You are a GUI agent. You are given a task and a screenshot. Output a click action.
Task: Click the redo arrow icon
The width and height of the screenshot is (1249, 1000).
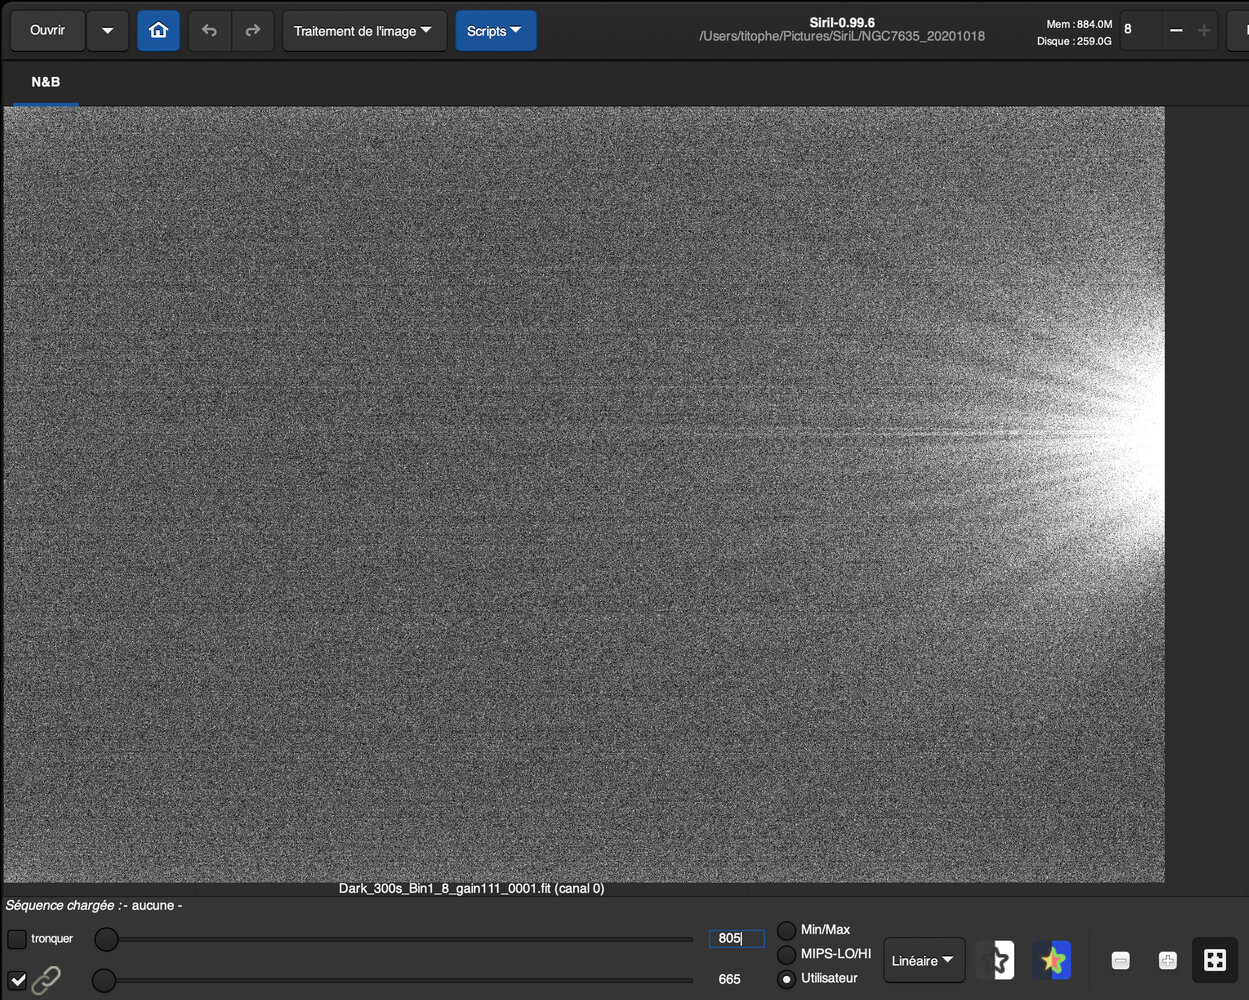pyautogui.click(x=252, y=31)
